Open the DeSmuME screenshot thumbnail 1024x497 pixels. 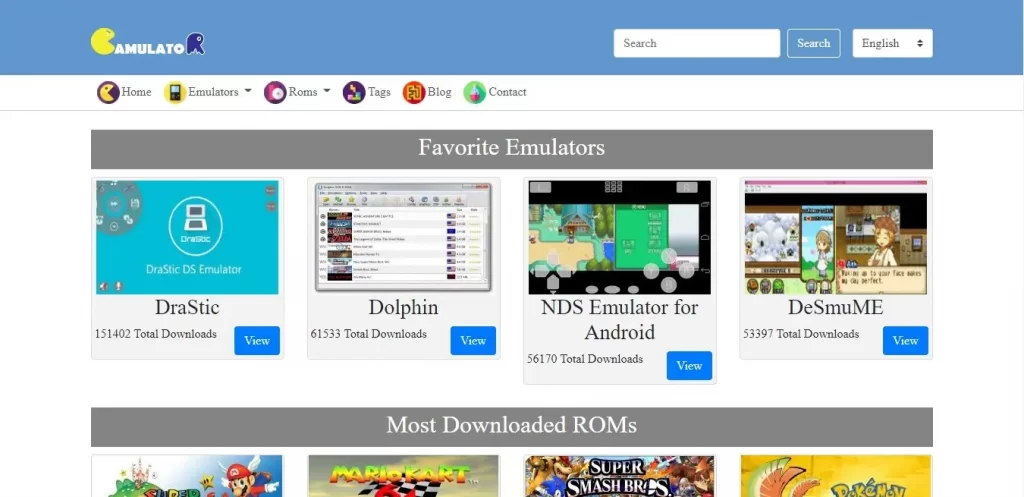836,237
